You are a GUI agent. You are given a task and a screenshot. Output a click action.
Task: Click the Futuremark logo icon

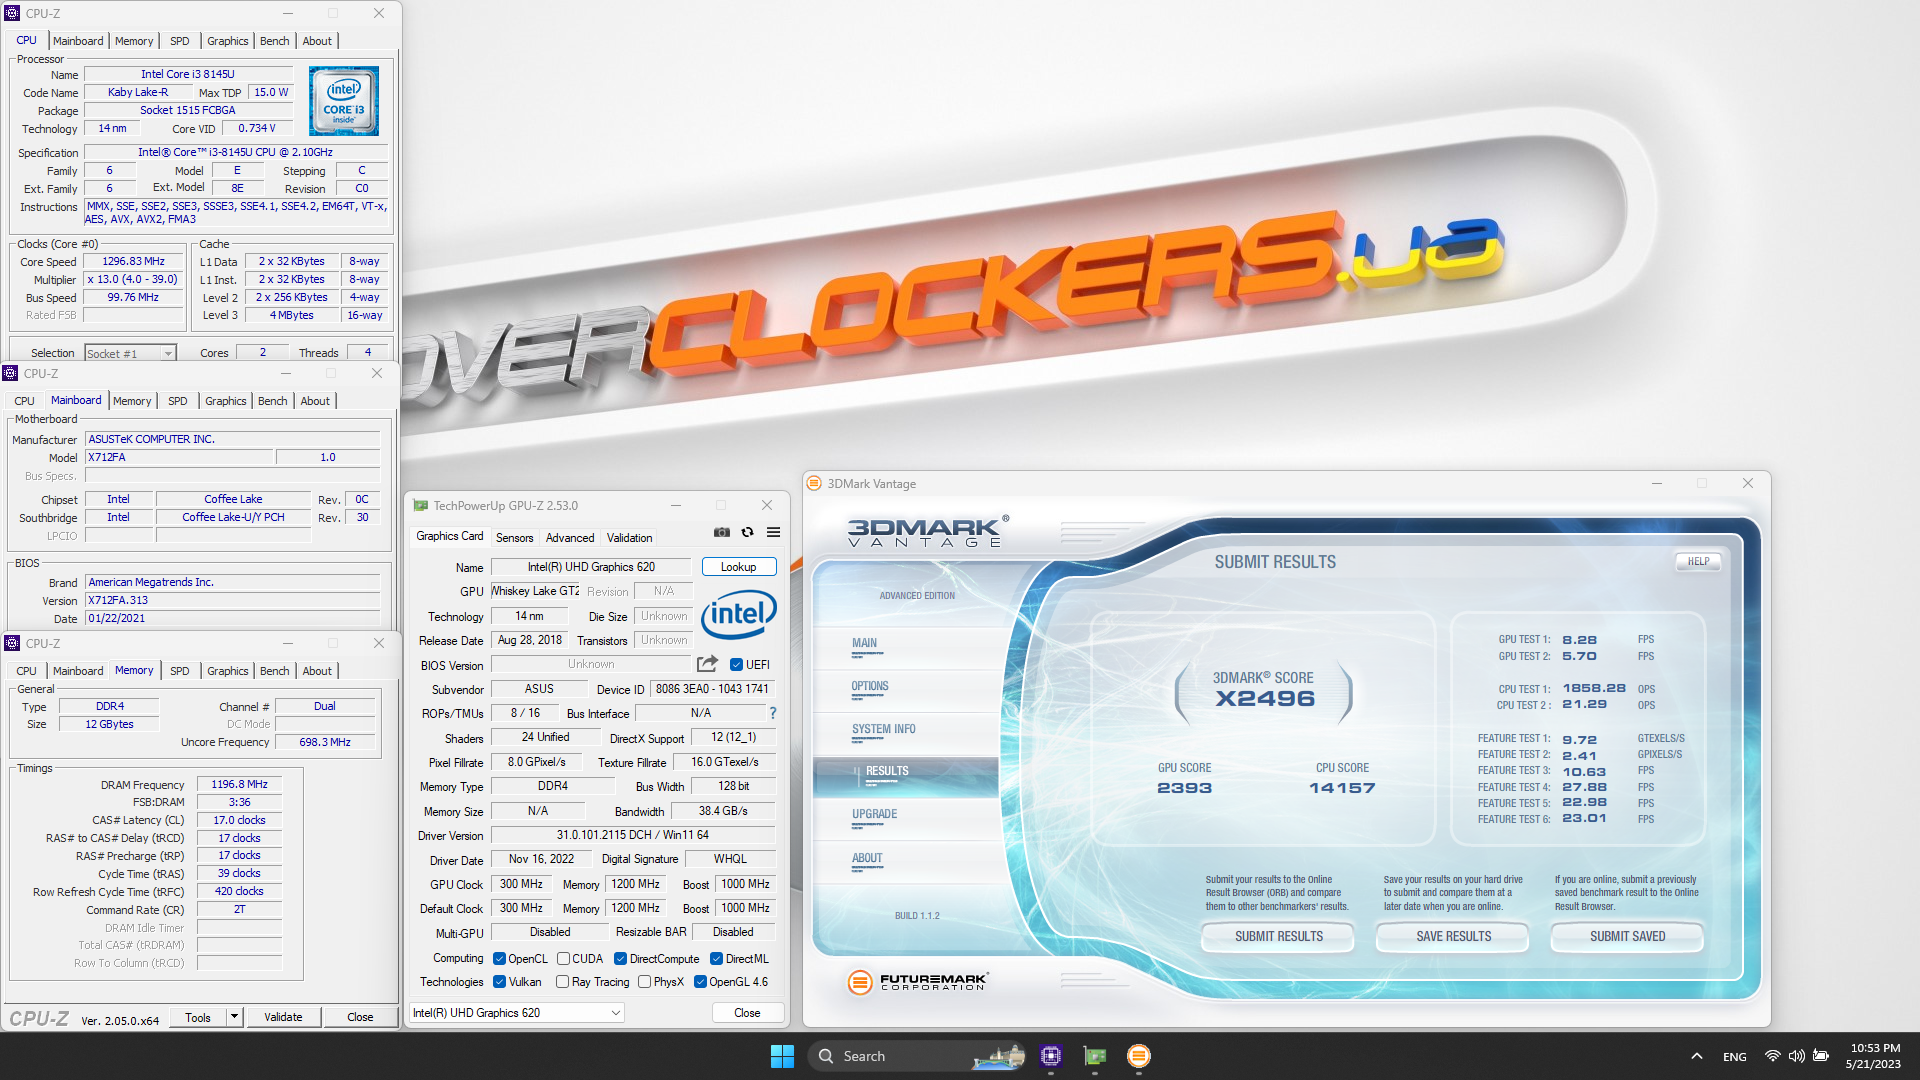pos(859,982)
